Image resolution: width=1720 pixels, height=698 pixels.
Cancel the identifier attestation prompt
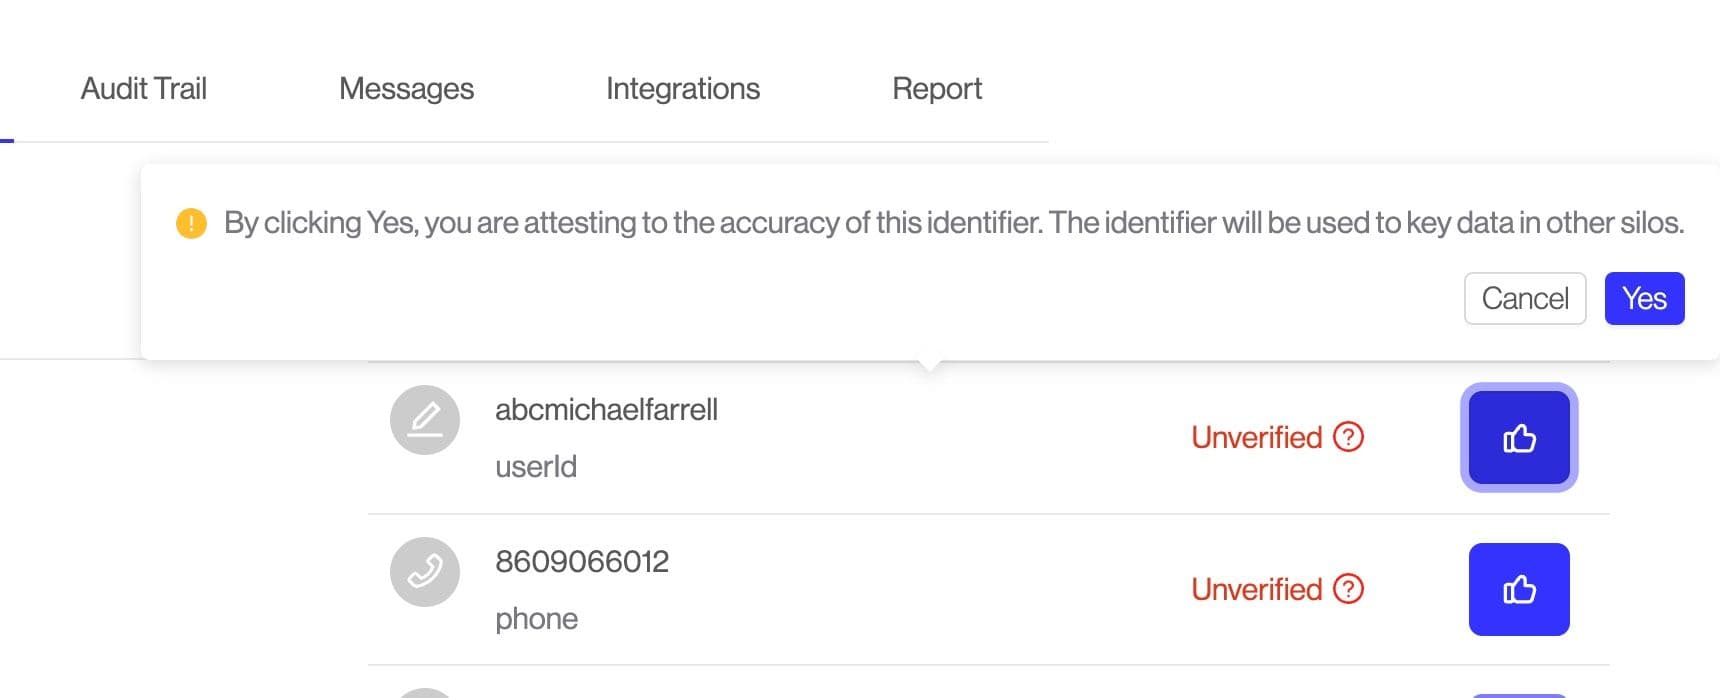[1524, 298]
